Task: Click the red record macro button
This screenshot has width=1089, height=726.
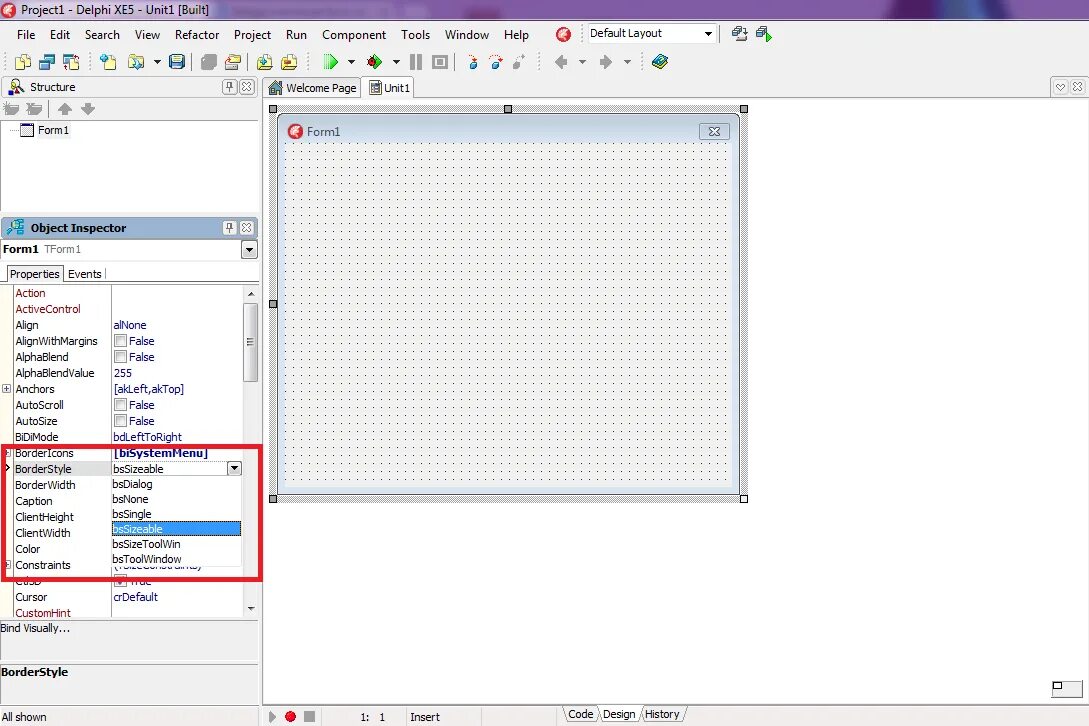Action: pos(290,716)
